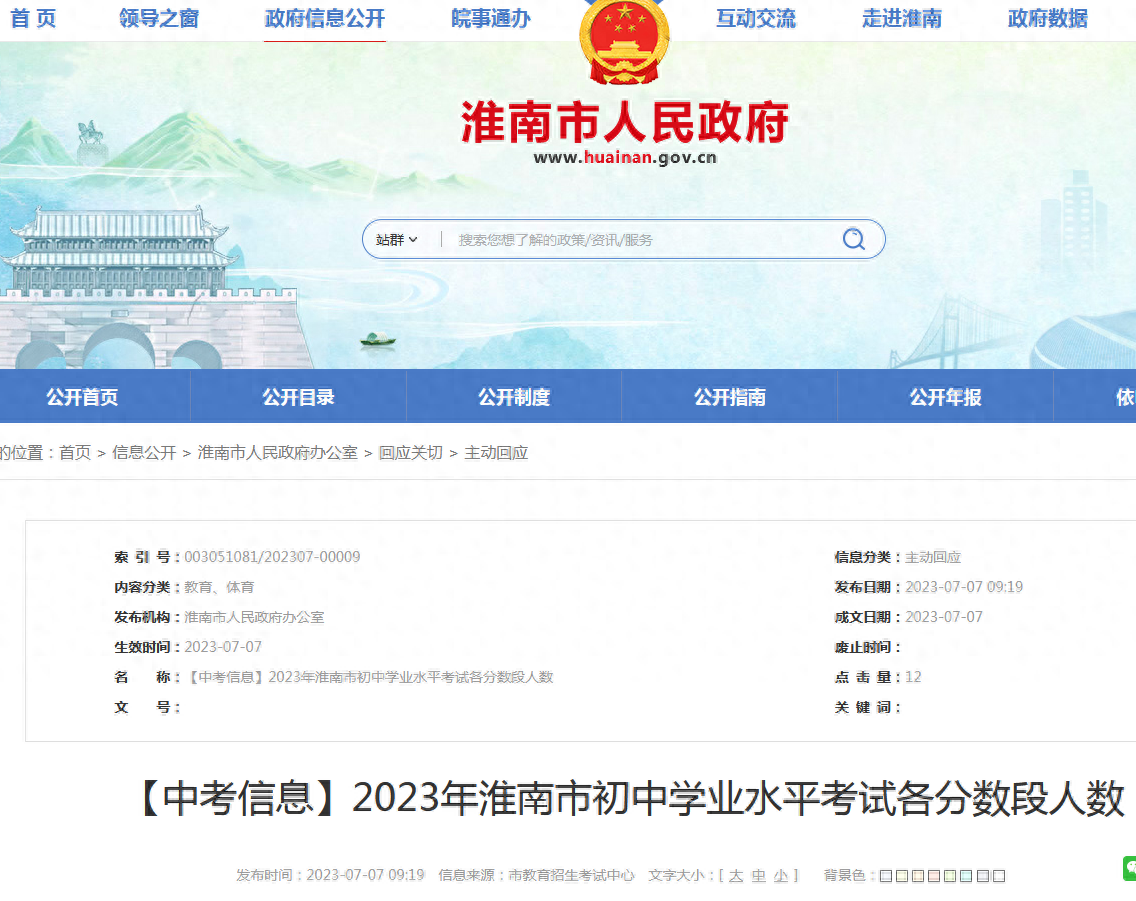Select the pink background color swatch

tap(933, 876)
